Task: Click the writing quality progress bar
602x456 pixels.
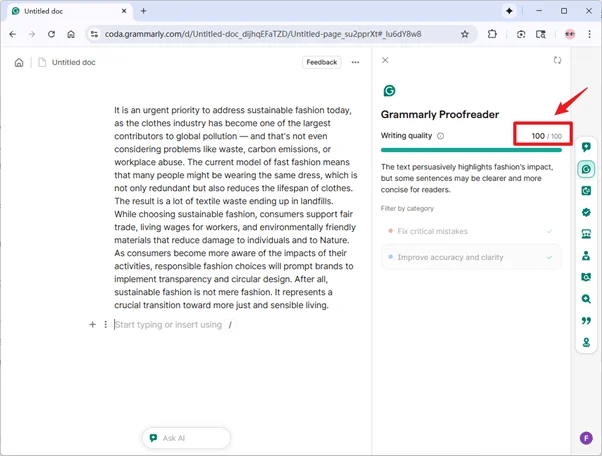Action: pyautogui.click(x=471, y=150)
